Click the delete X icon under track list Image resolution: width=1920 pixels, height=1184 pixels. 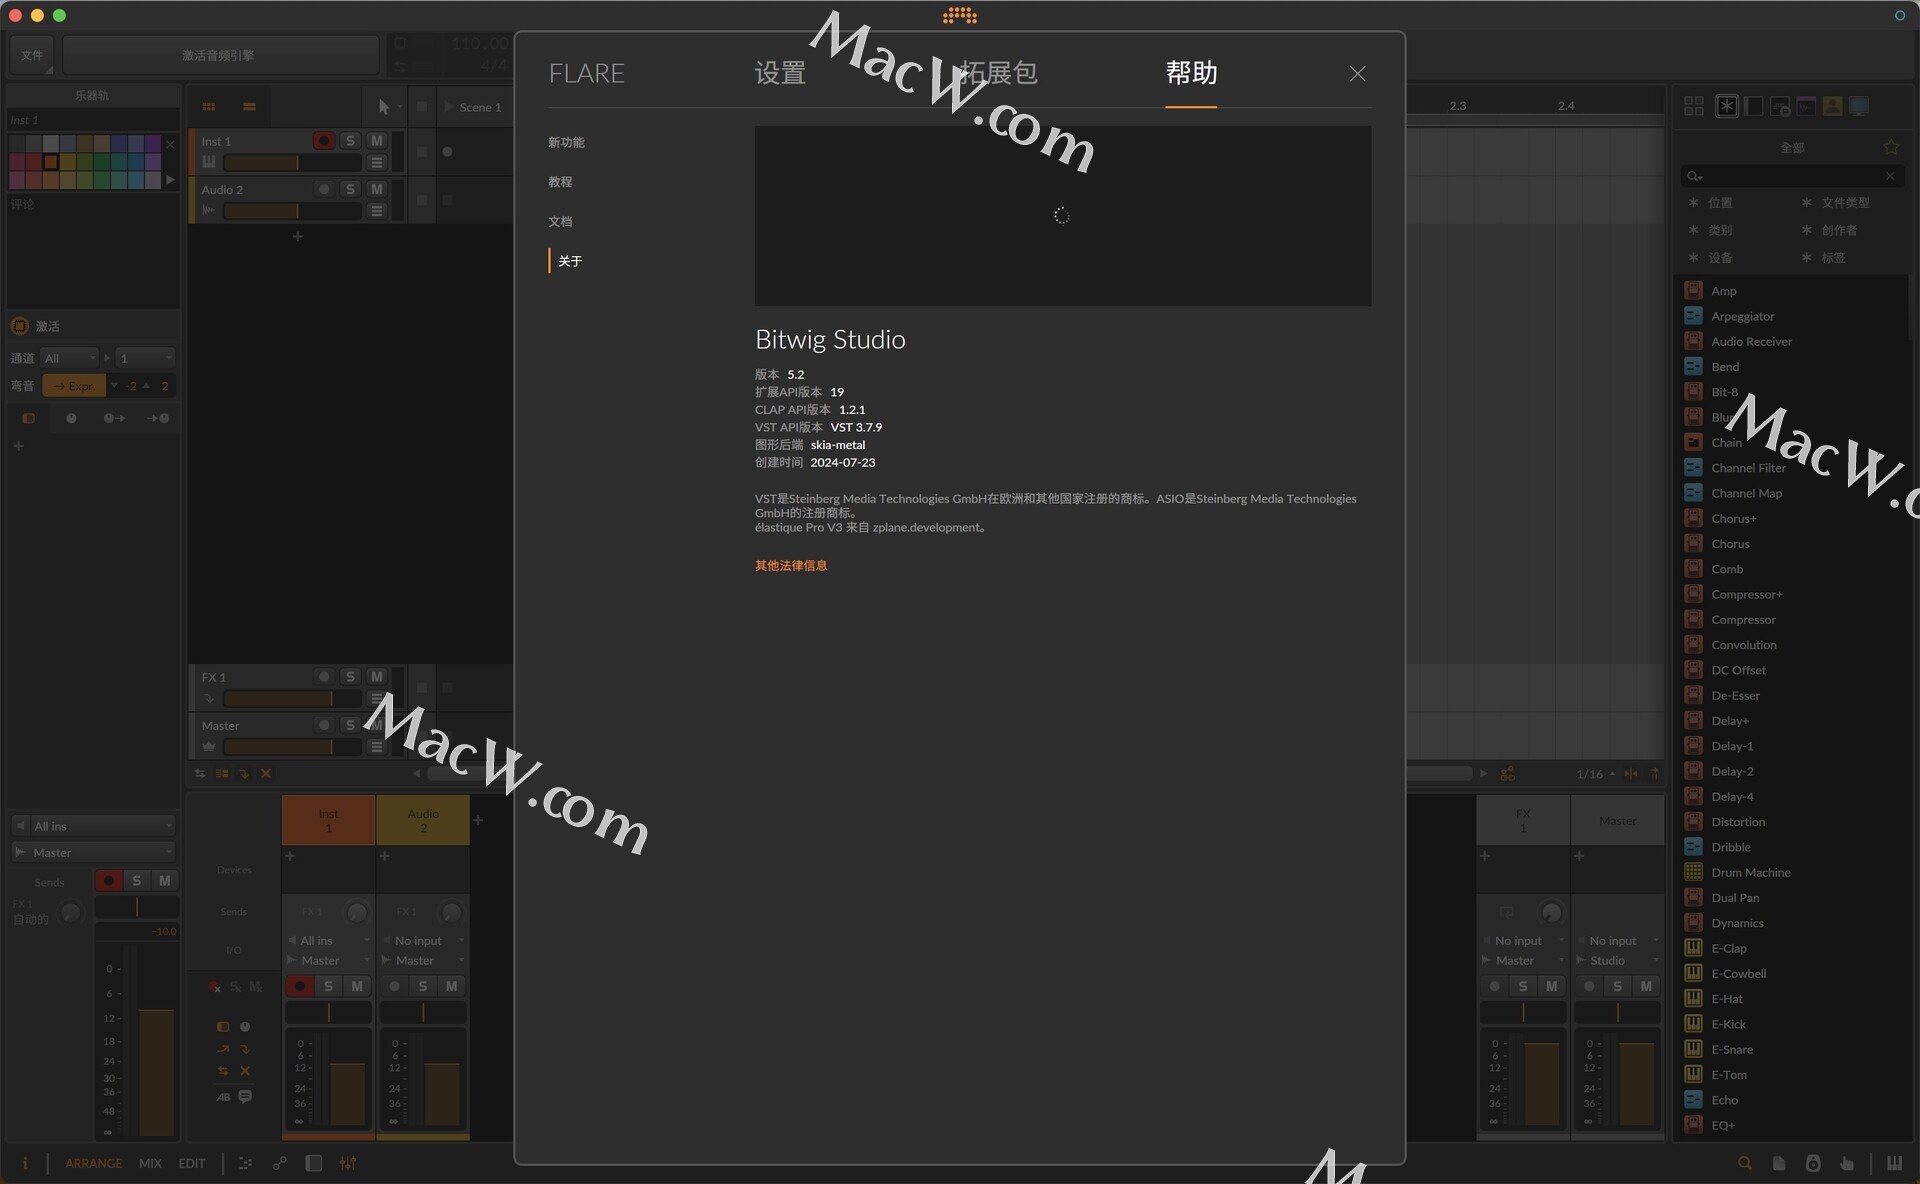pyautogui.click(x=266, y=773)
